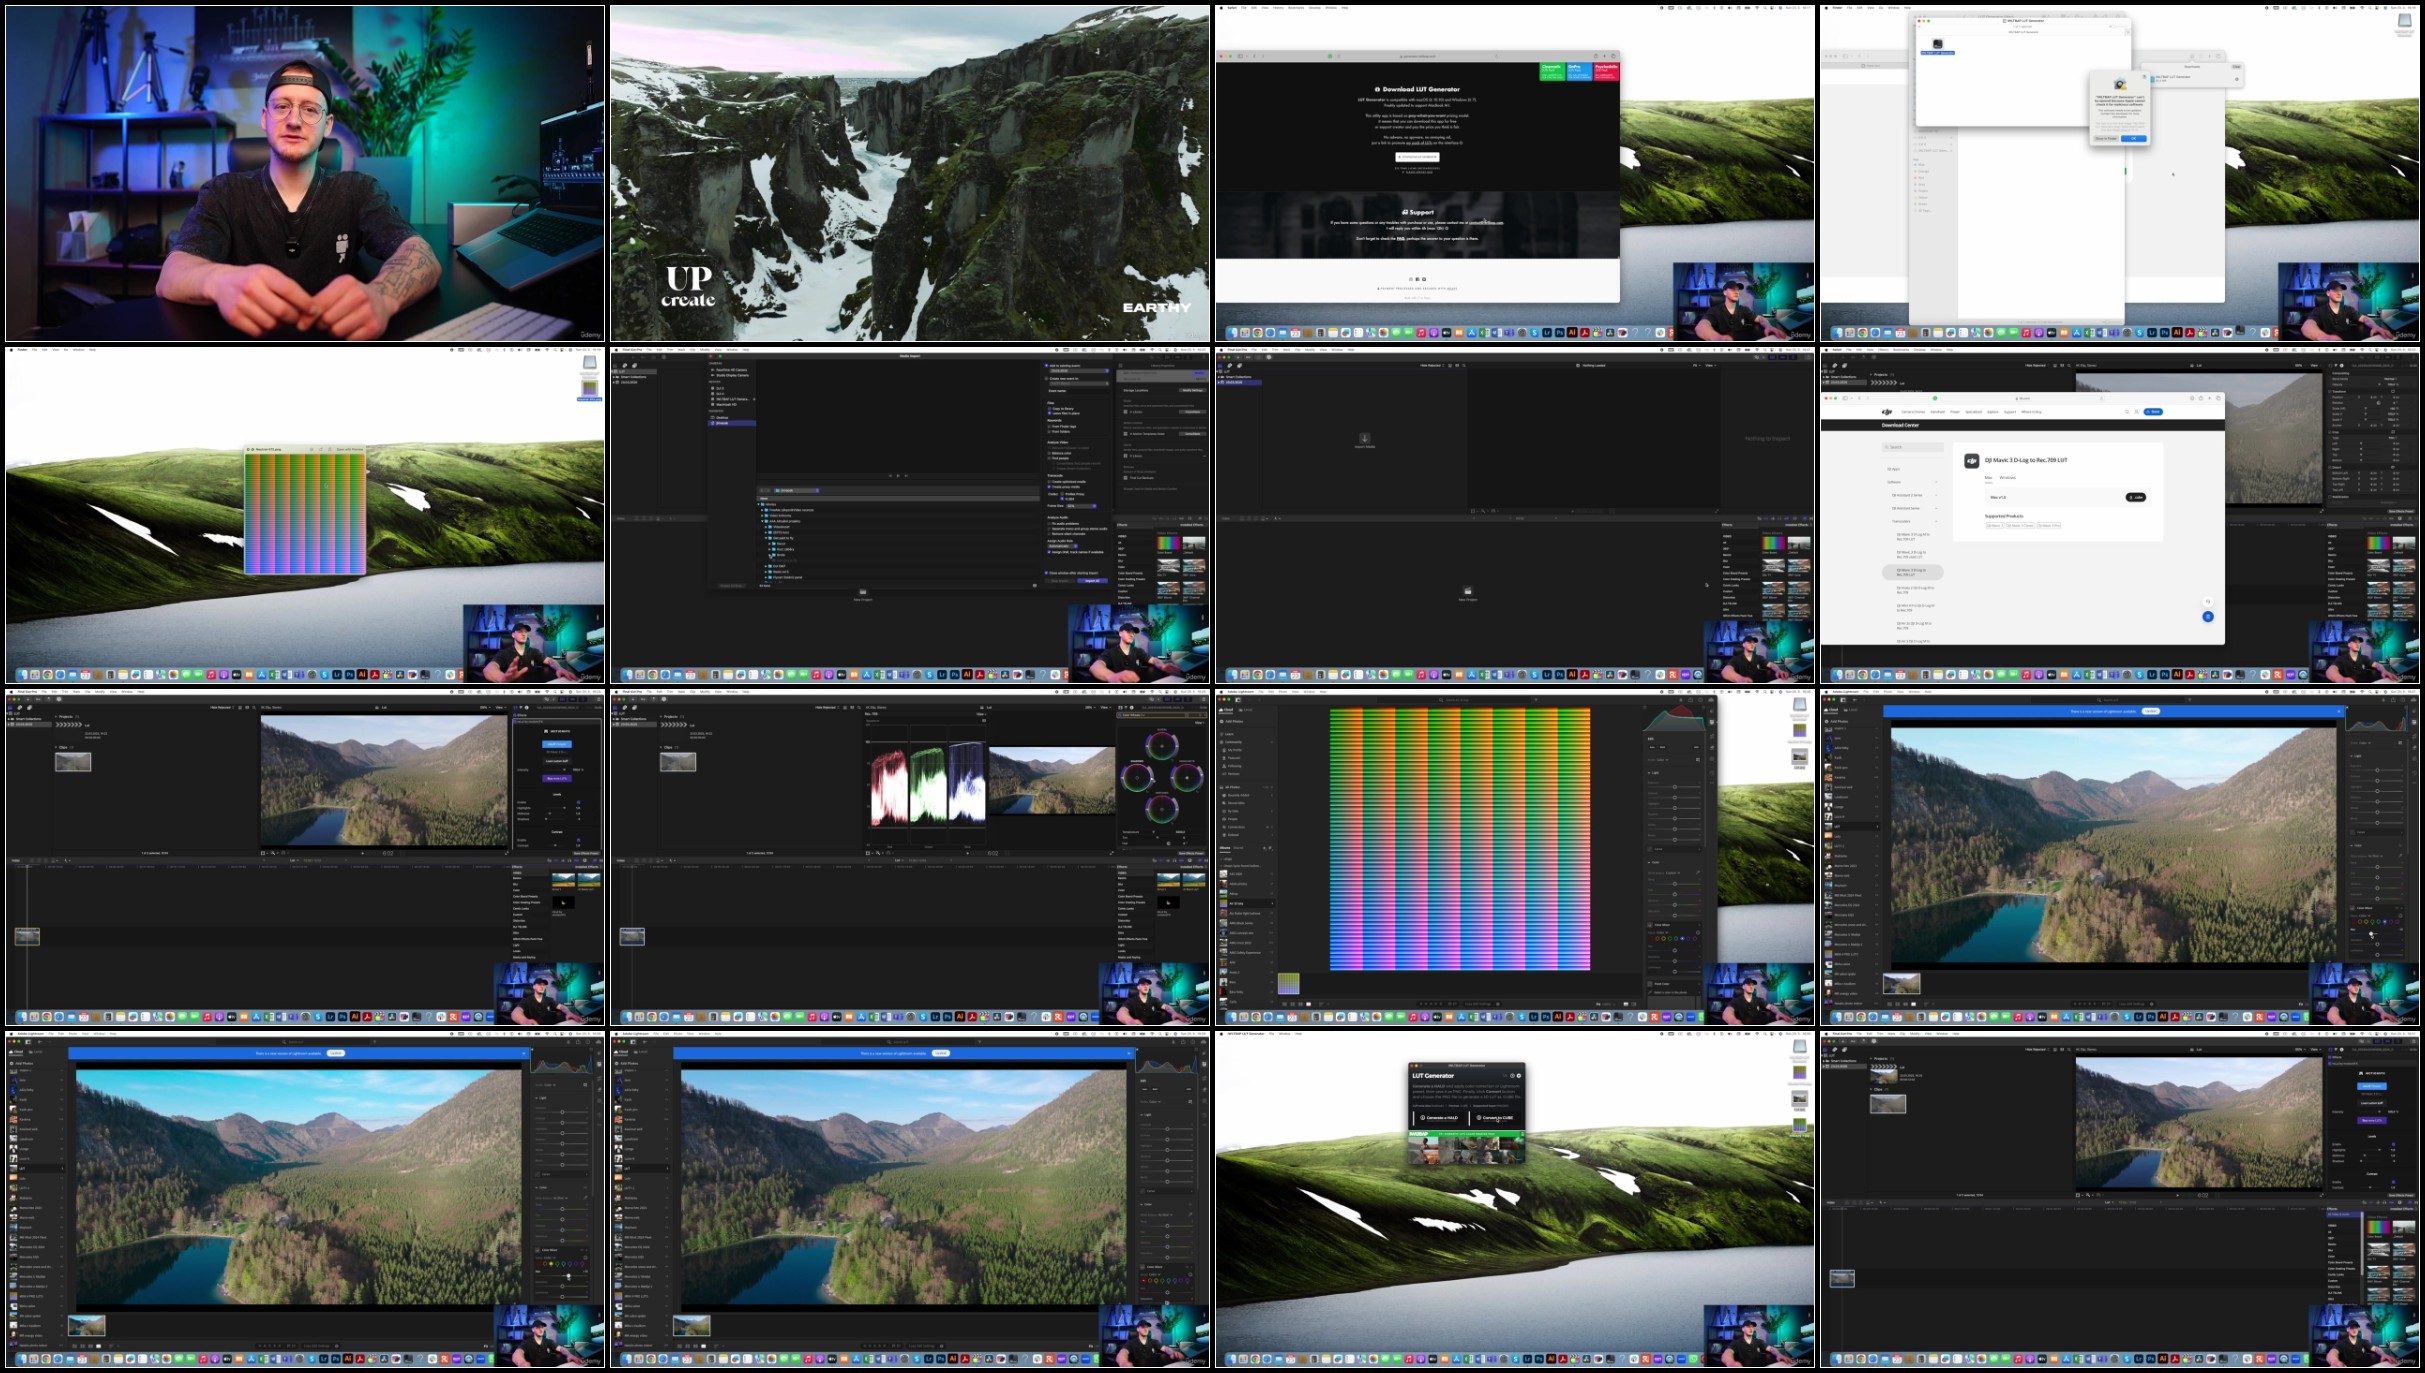This screenshot has height=1373, width=2425.
Task: Select the Mac tab on DJI LUT download card
Action: (x=1988, y=478)
